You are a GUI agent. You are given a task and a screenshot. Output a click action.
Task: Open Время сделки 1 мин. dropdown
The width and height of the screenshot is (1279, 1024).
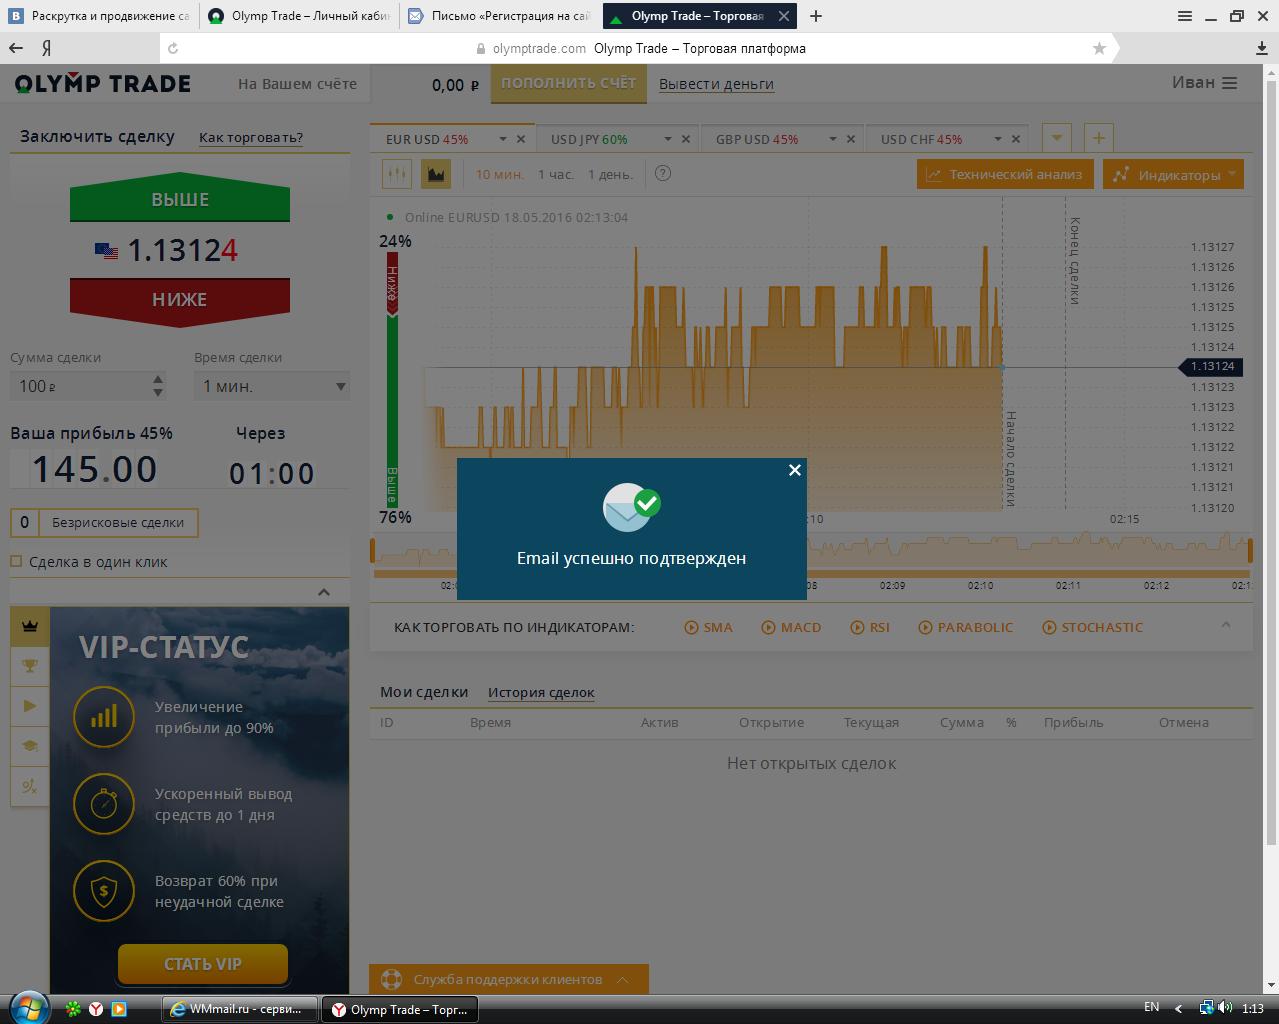point(272,386)
